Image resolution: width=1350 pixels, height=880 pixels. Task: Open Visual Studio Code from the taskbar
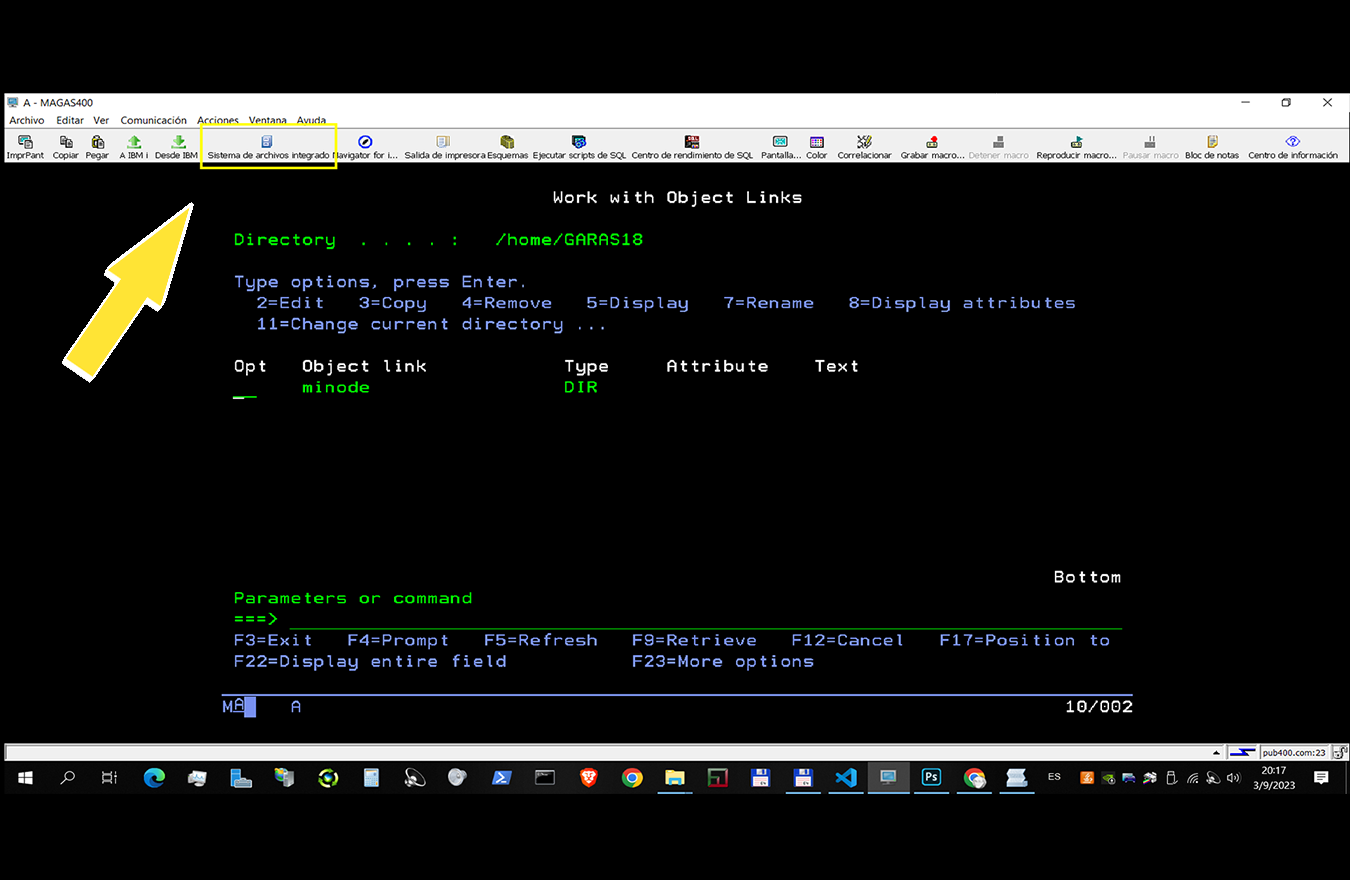tap(846, 777)
